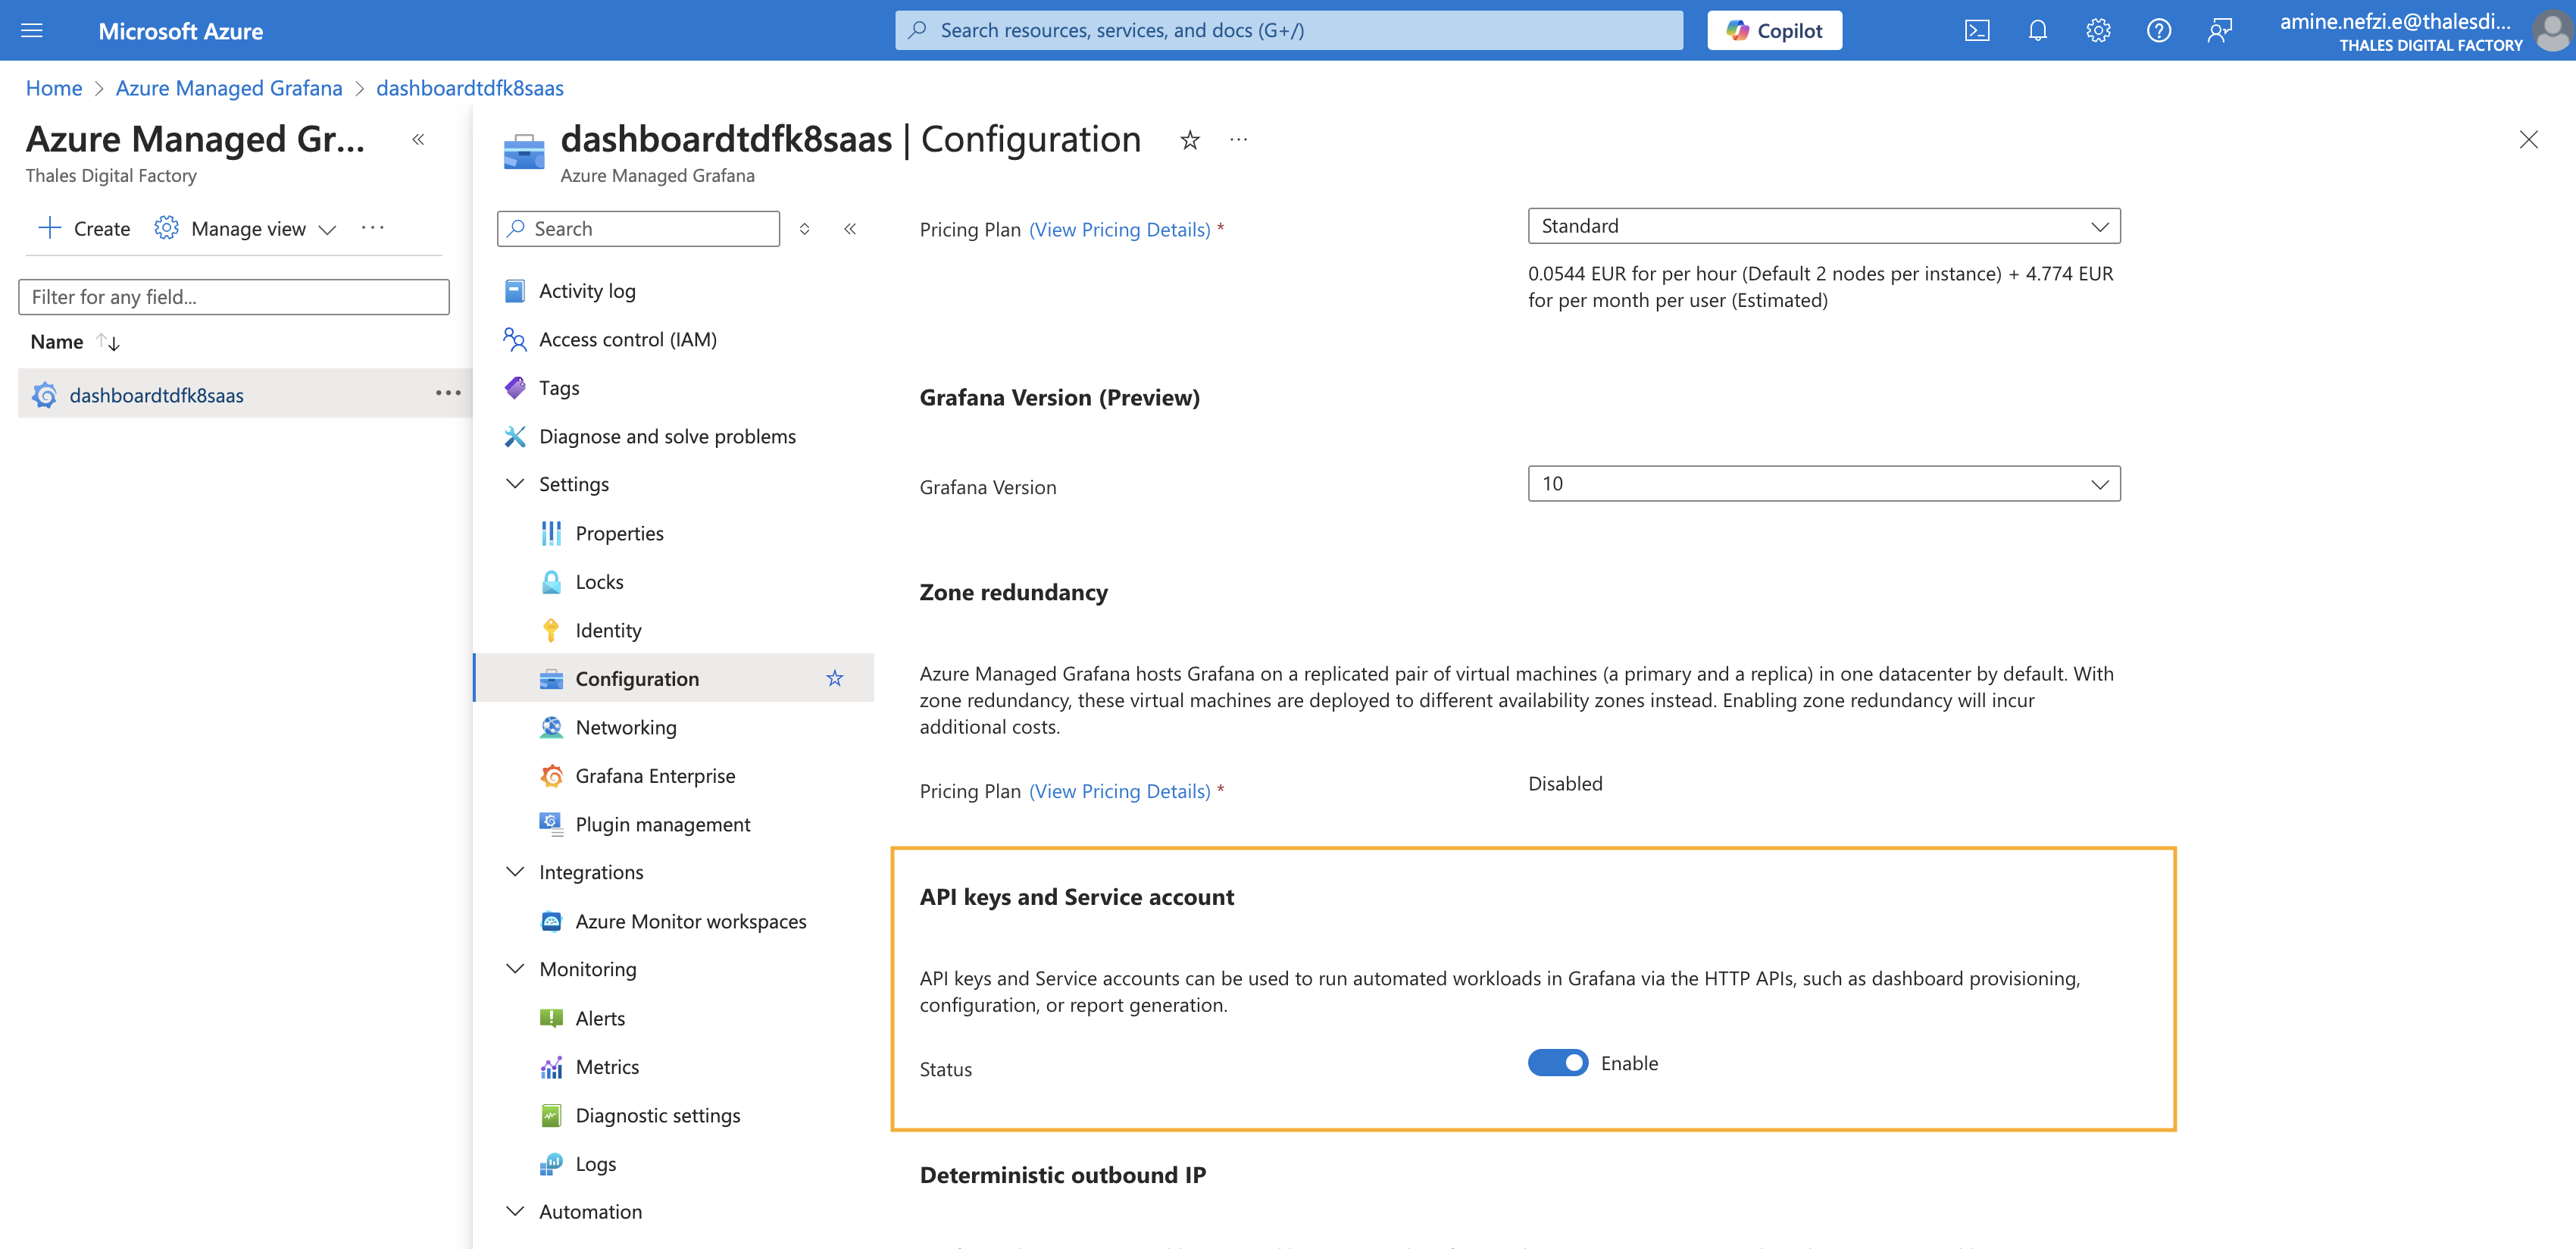Open more commands ellipsis beside Manage view

(372, 228)
